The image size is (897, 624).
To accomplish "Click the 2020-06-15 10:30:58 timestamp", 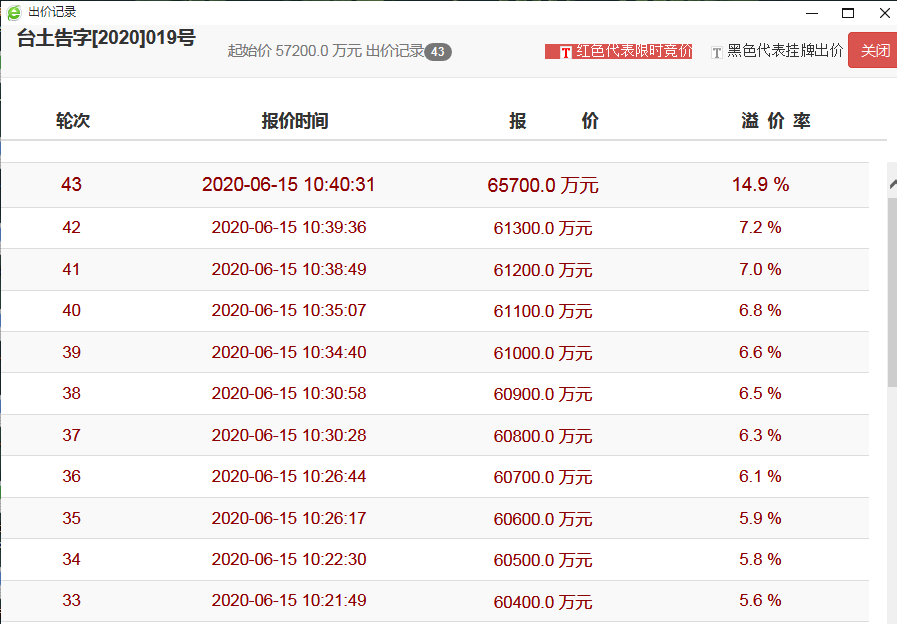I will 289,393.
